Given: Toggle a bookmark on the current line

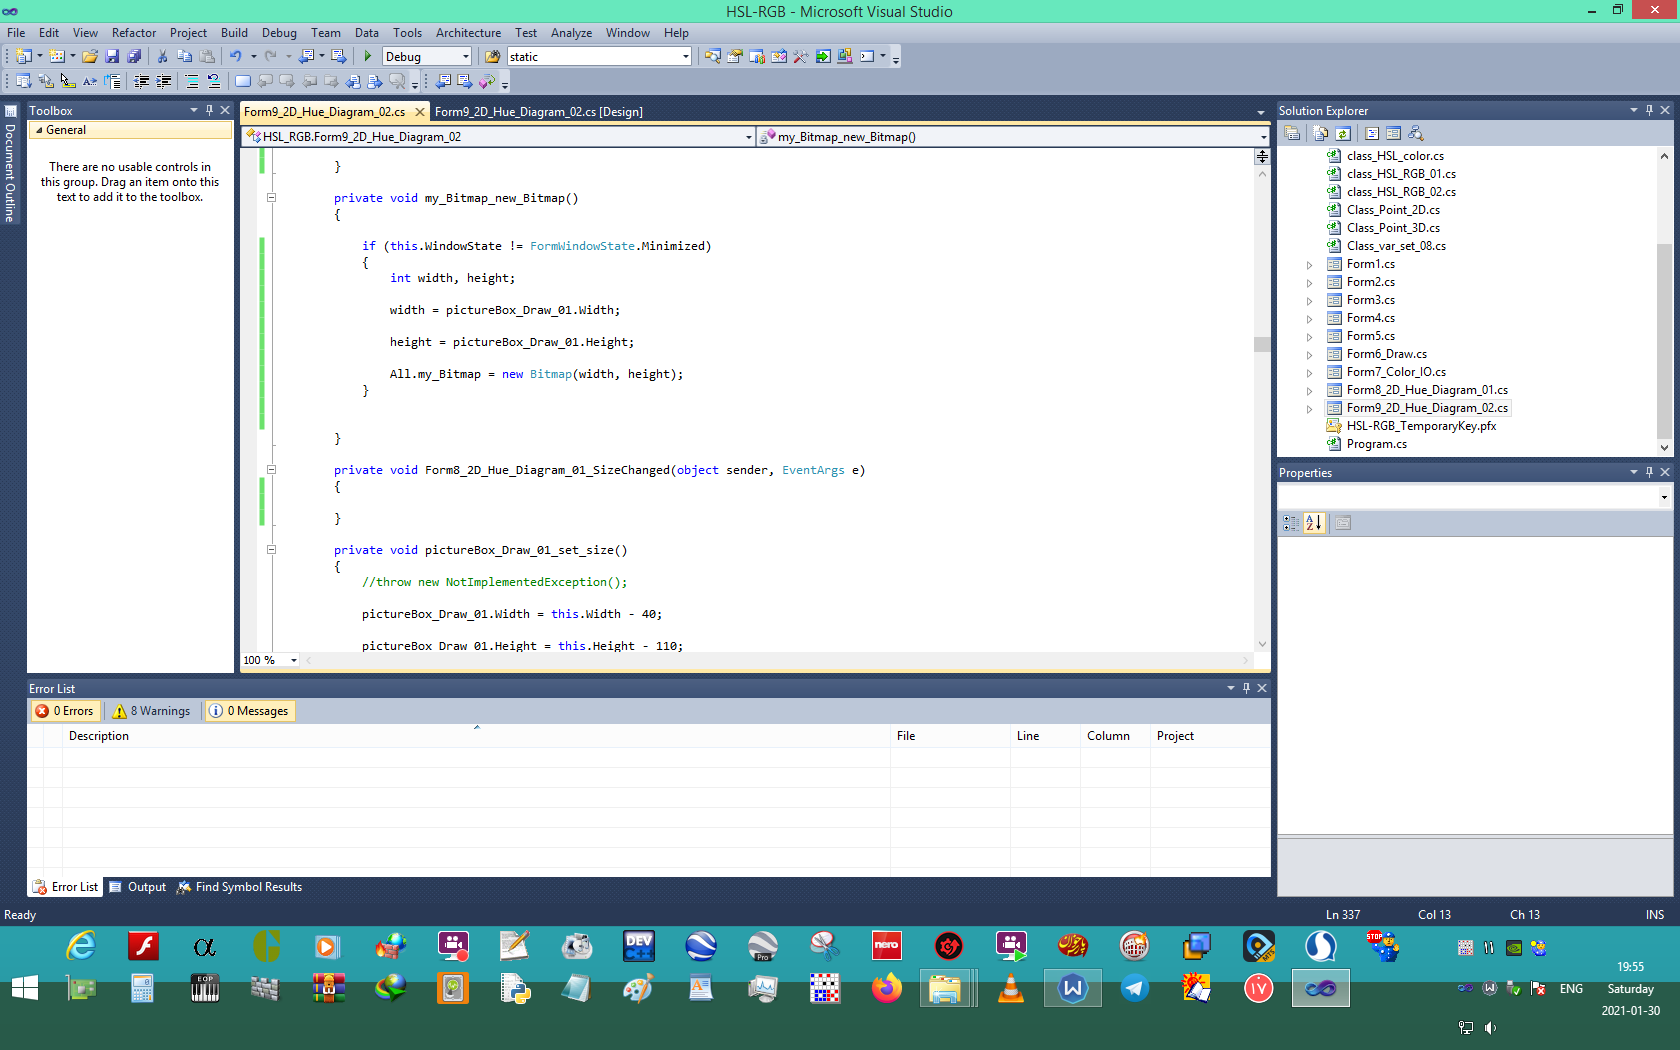Looking at the screenshot, I should tap(242, 81).
